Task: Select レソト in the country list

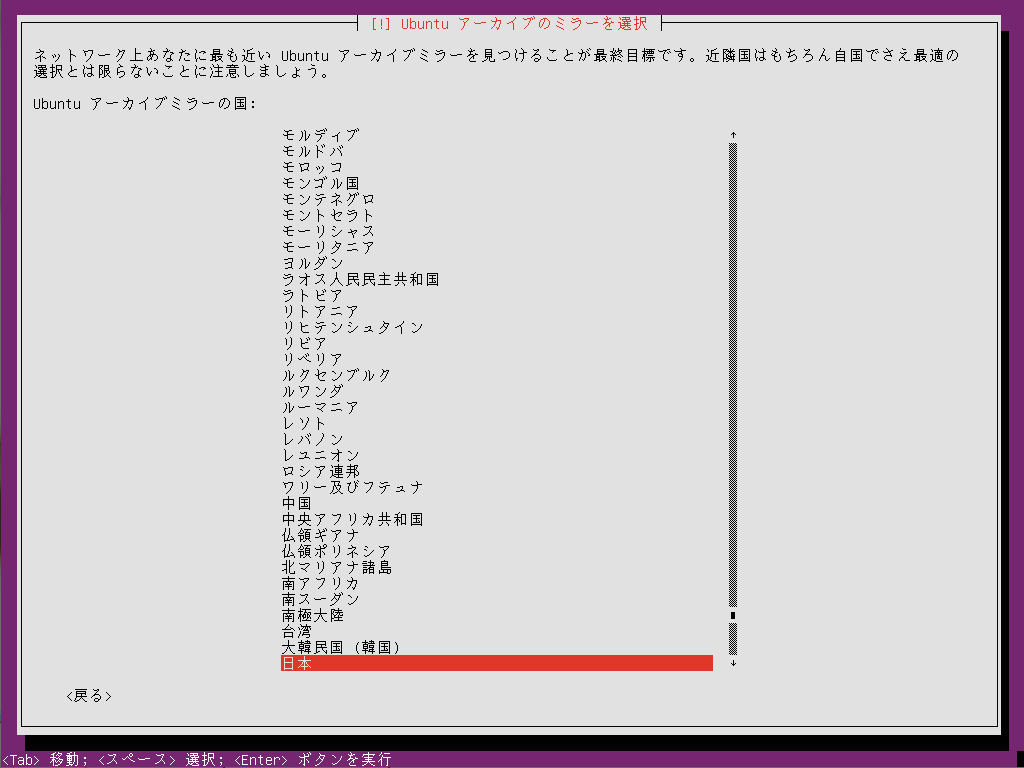Action: (305, 423)
